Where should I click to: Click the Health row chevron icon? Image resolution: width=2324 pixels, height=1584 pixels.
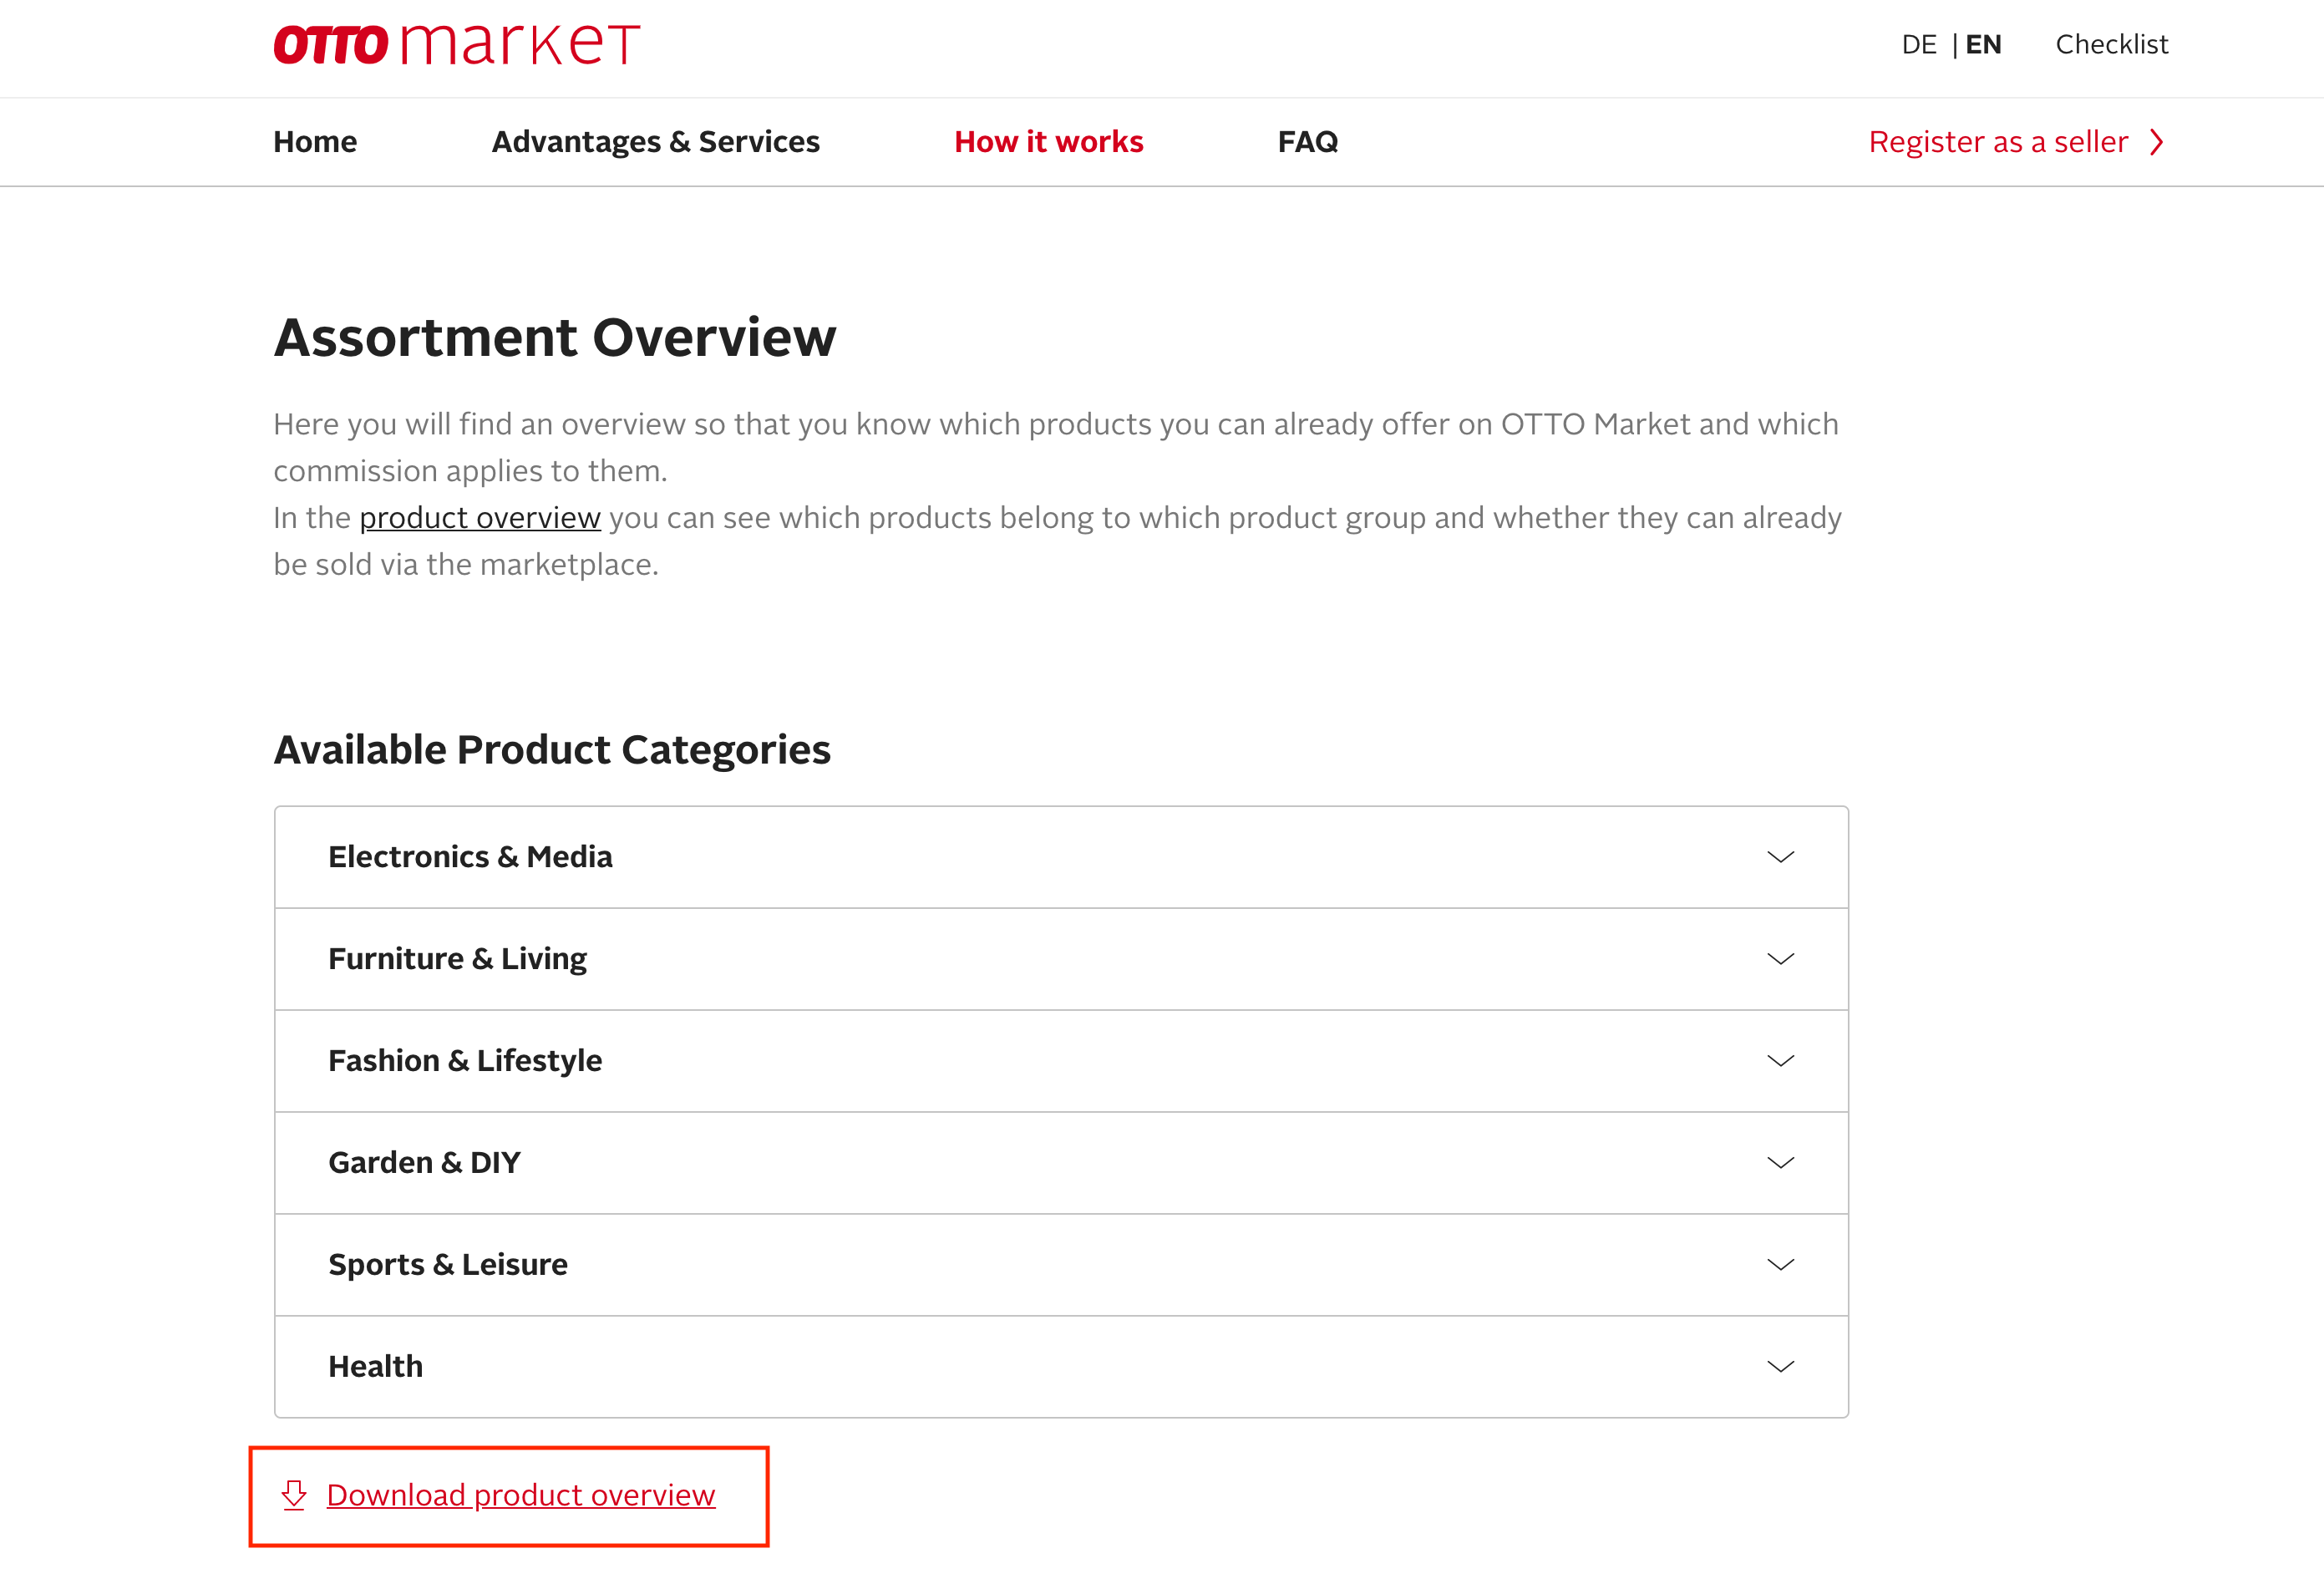[x=1780, y=1366]
